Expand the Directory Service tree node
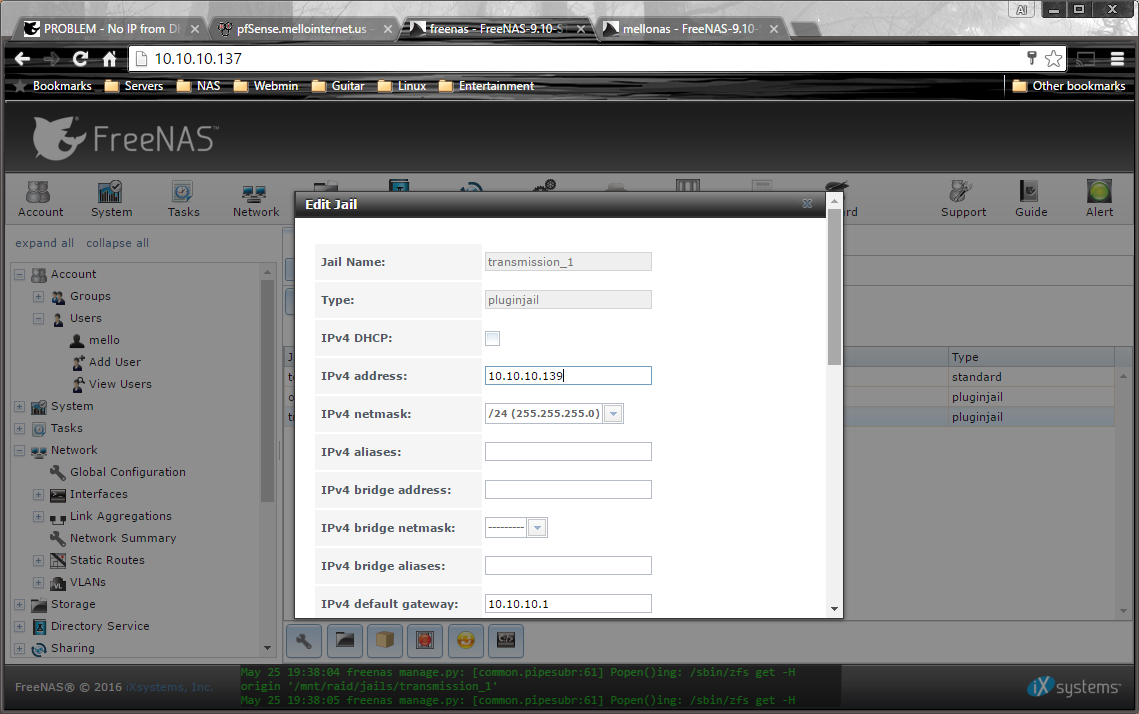Screen dimensions: 1139x714 (x=20, y=626)
